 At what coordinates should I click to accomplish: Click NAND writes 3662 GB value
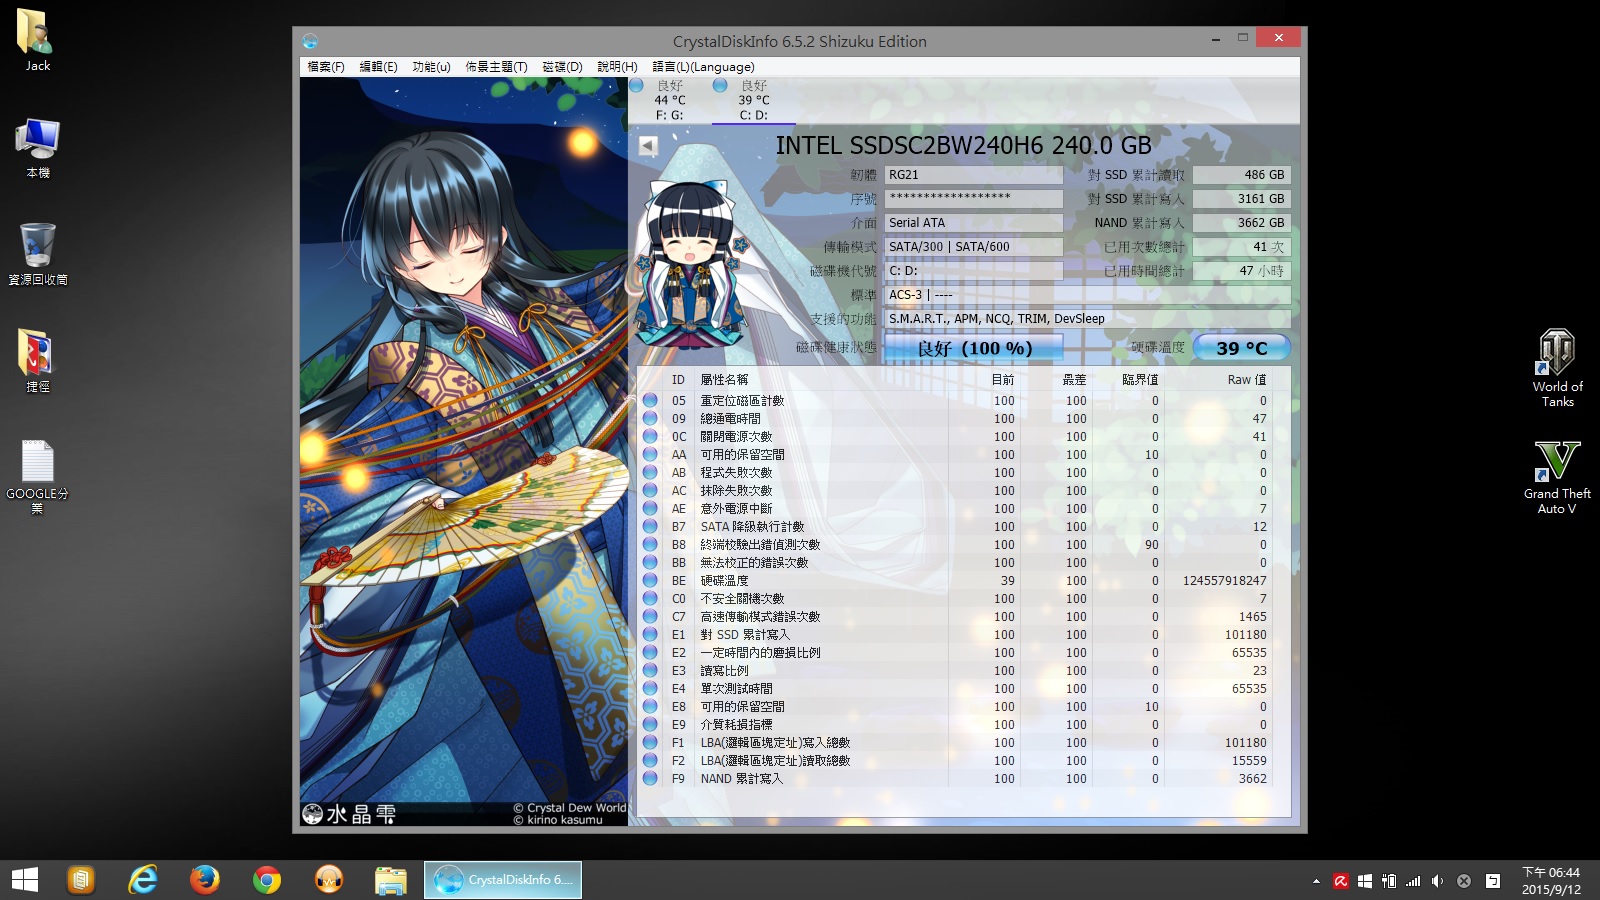point(1241,223)
